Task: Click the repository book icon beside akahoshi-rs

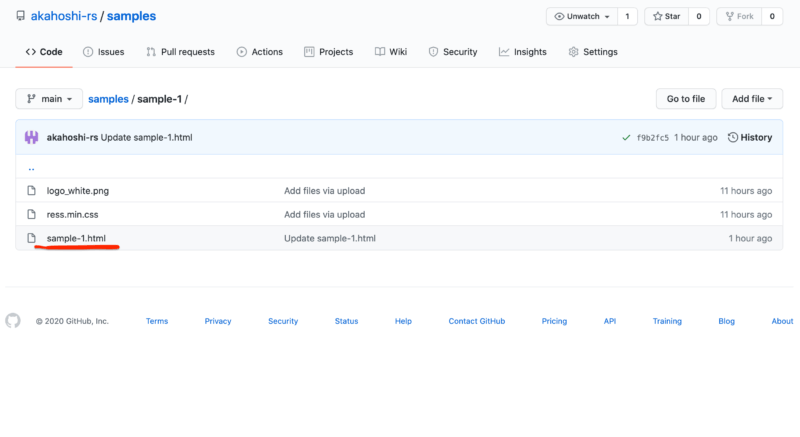Action: [20, 16]
